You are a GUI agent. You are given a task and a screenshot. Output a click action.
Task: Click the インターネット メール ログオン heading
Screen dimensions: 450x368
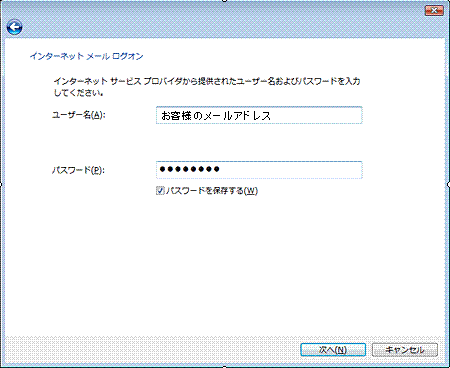(86, 56)
